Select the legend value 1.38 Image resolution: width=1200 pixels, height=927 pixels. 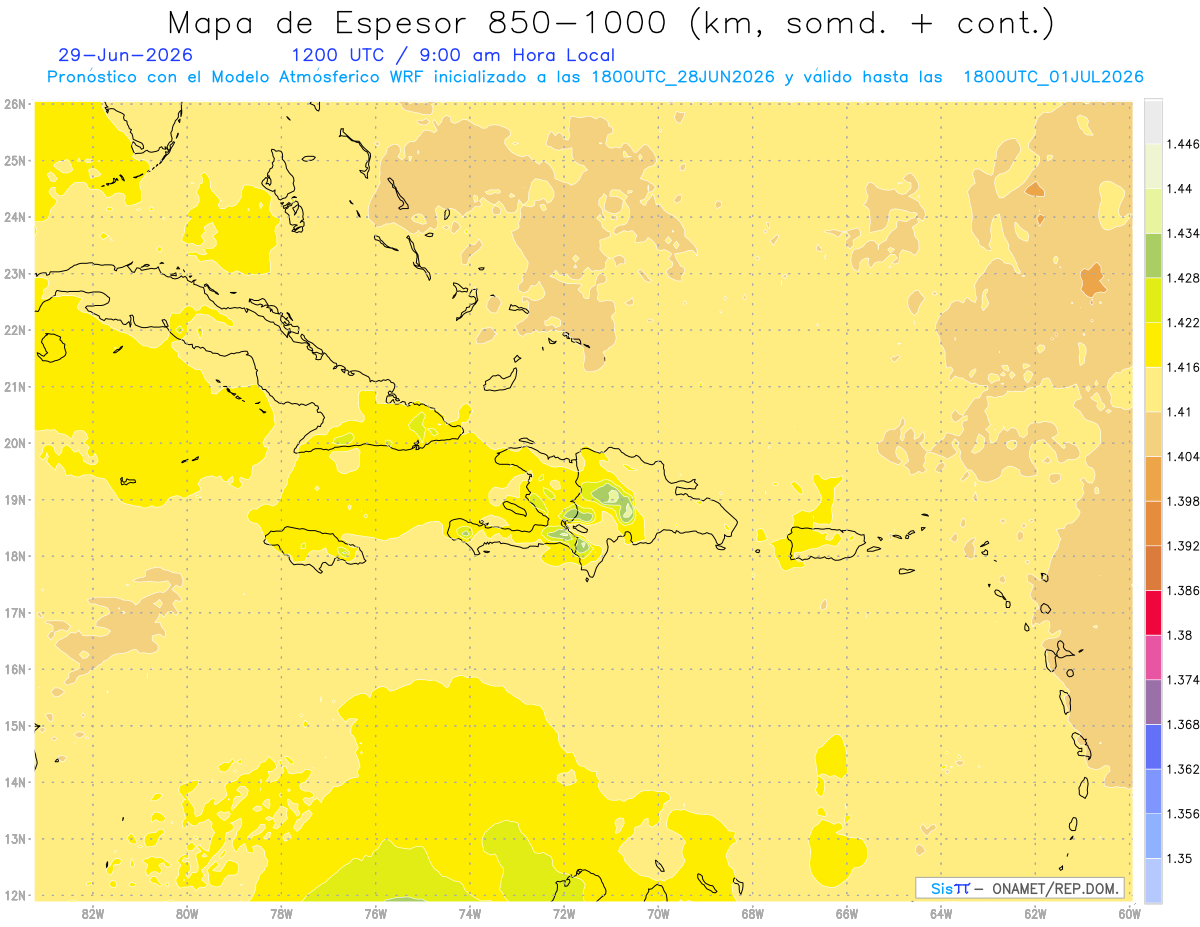pos(1179,634)
